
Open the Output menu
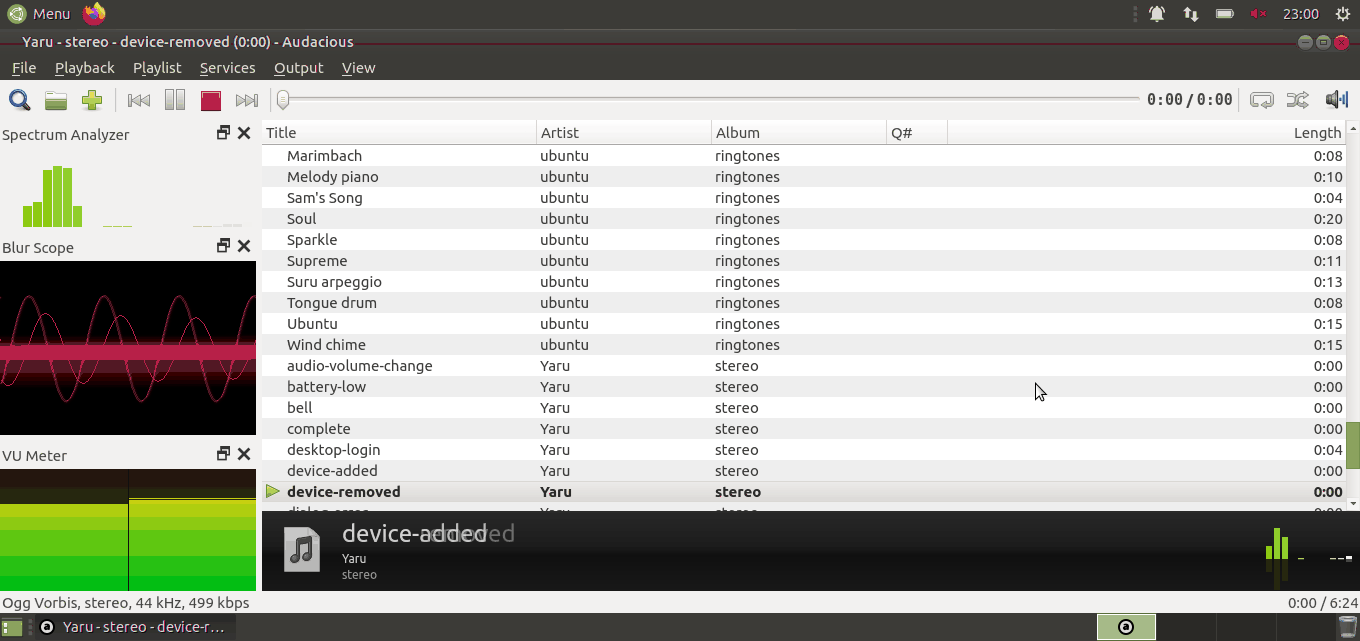click(x=298, y=68)
